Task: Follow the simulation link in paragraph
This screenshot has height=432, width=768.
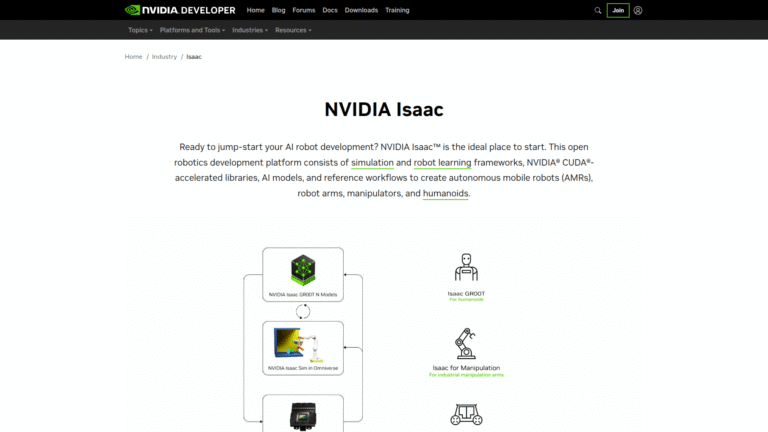Action: (x=372, y=163)
